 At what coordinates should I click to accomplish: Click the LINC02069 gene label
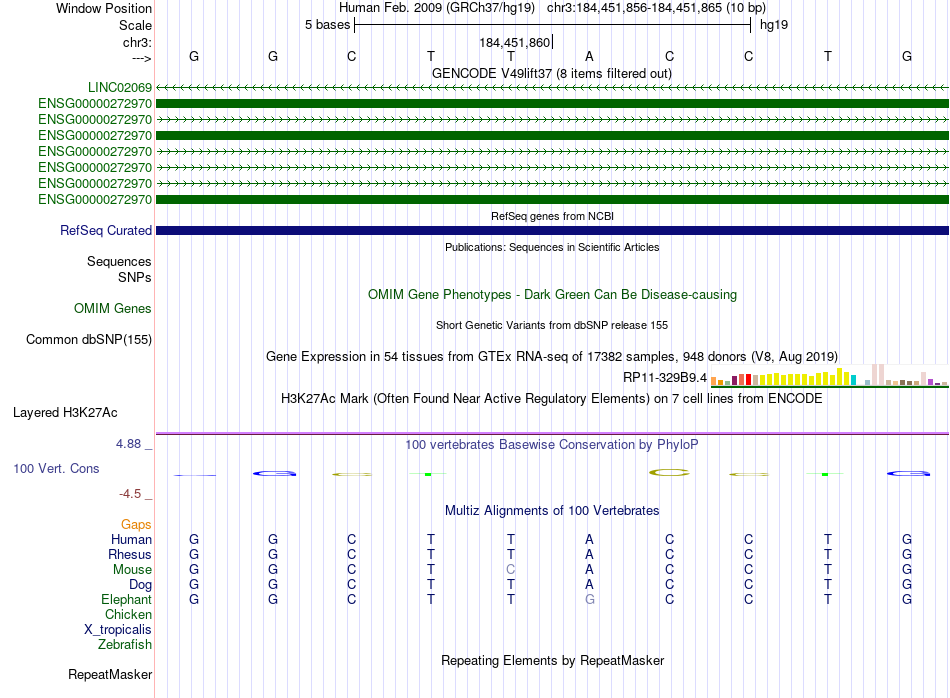click(119, 87)
